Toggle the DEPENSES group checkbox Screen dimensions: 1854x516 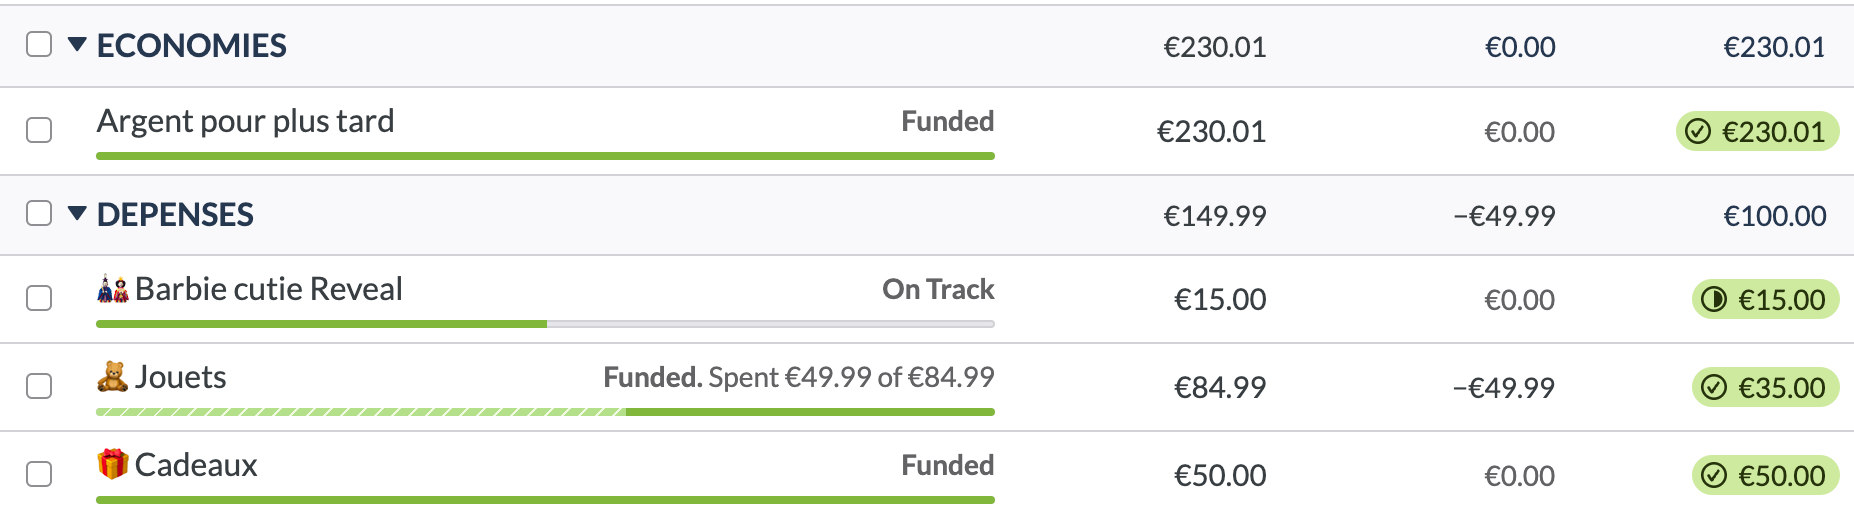(39, 213)
